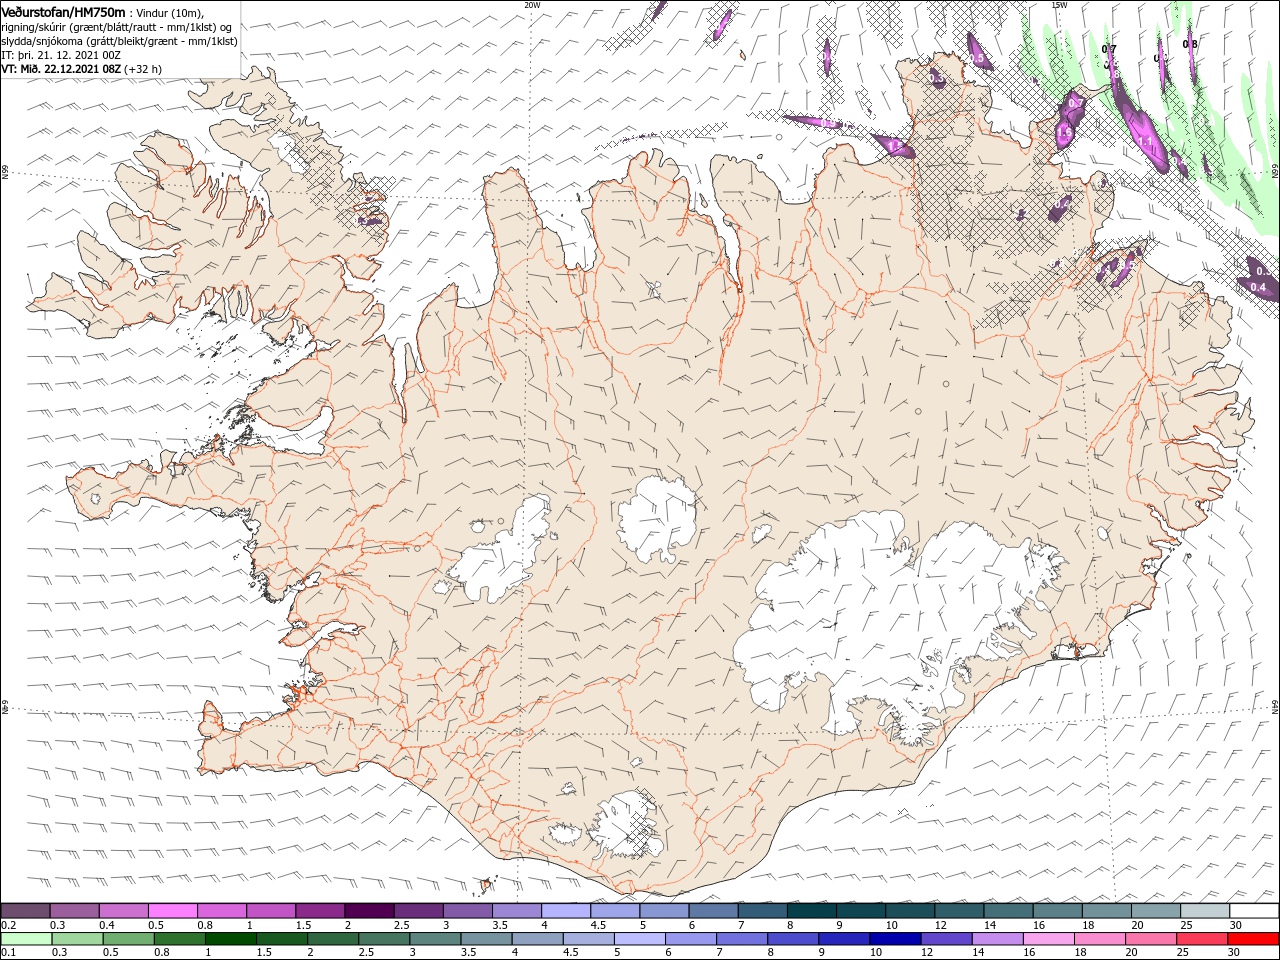Click the 'slydda/snjókoma' legend description line
Viewport: 1280px width, 960px height.
119,41
